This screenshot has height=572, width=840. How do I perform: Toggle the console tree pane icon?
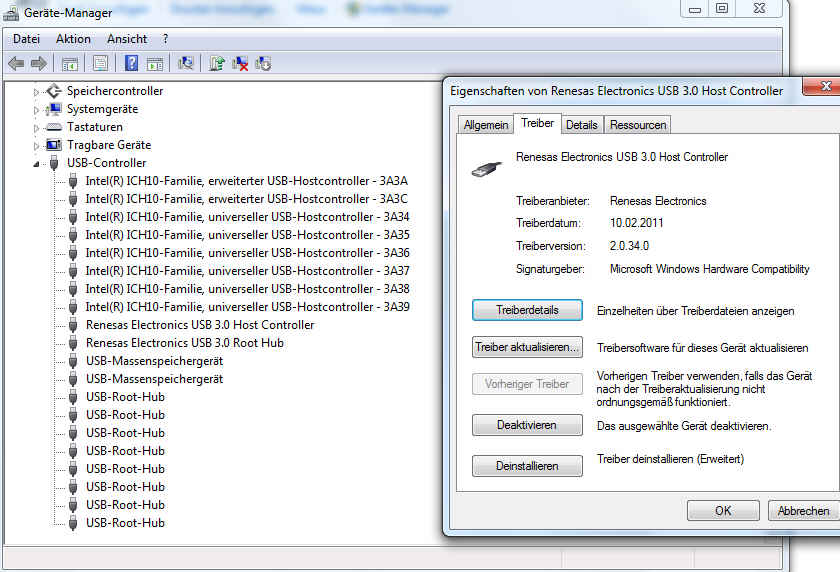(x=70, y=64)
